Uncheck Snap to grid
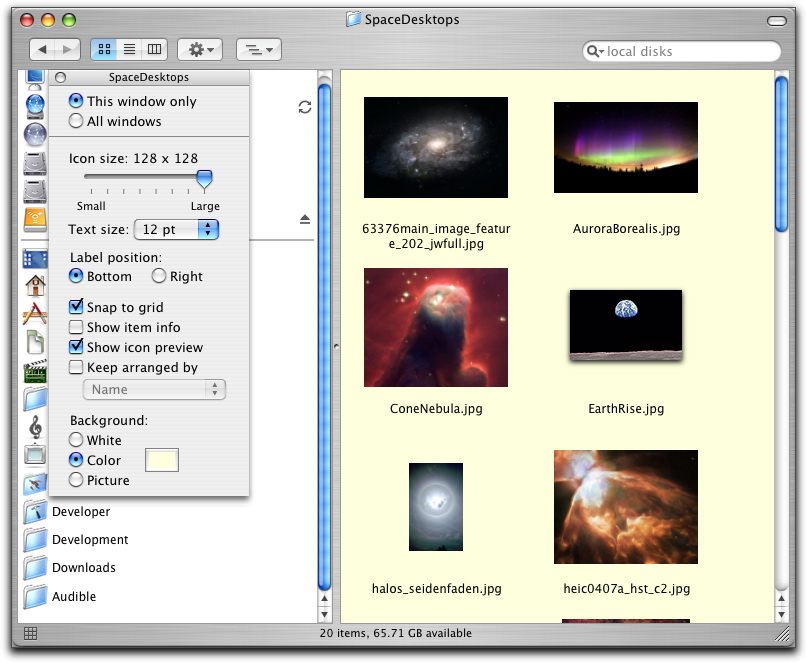Image resolution: width=807 pixels, height=663 pixels. tap(76, 308)
